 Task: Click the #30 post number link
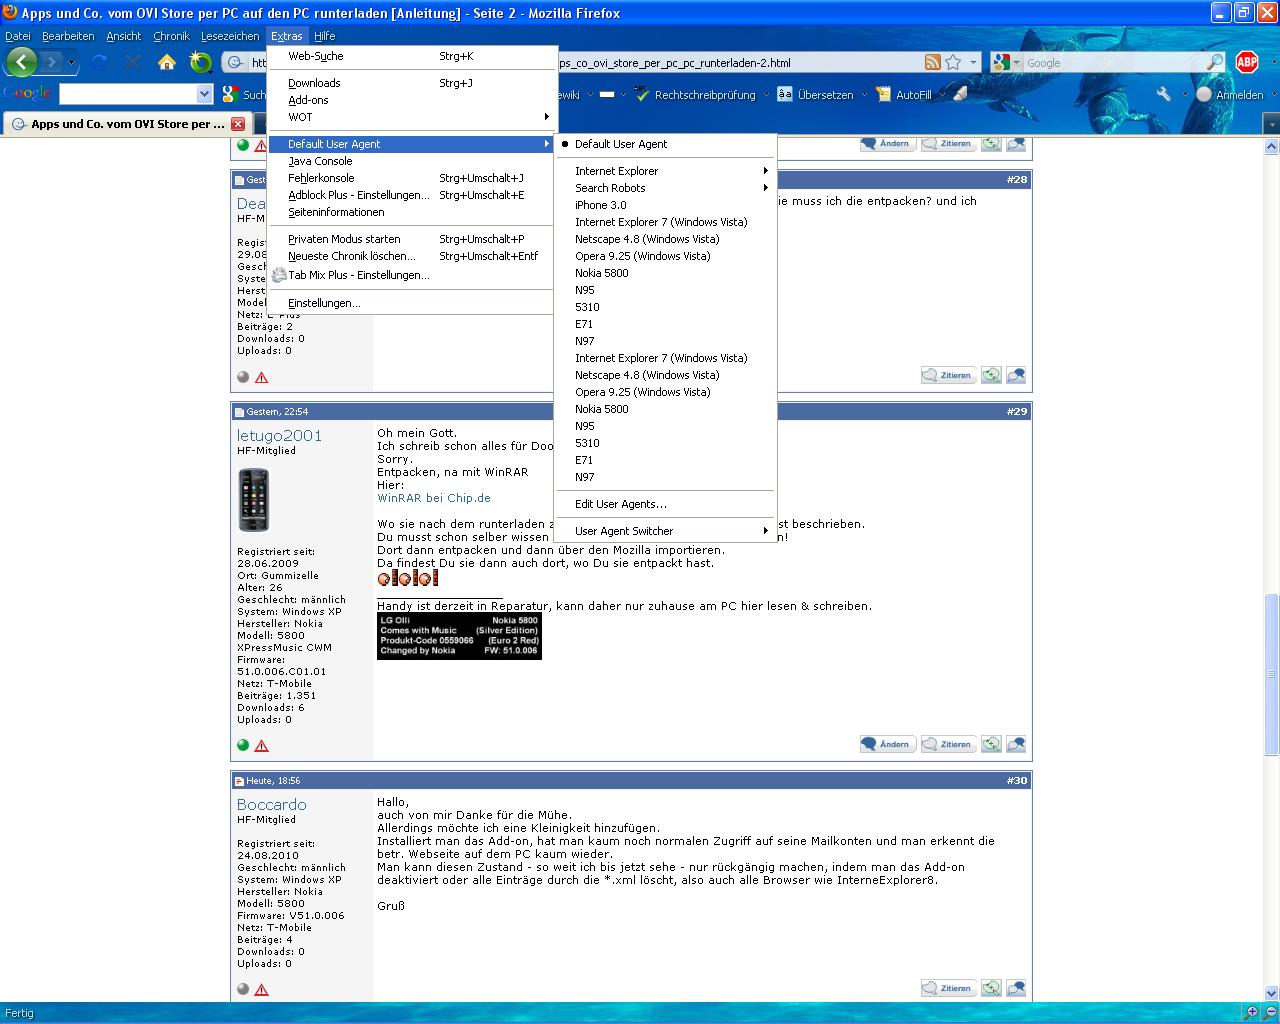1017,780
